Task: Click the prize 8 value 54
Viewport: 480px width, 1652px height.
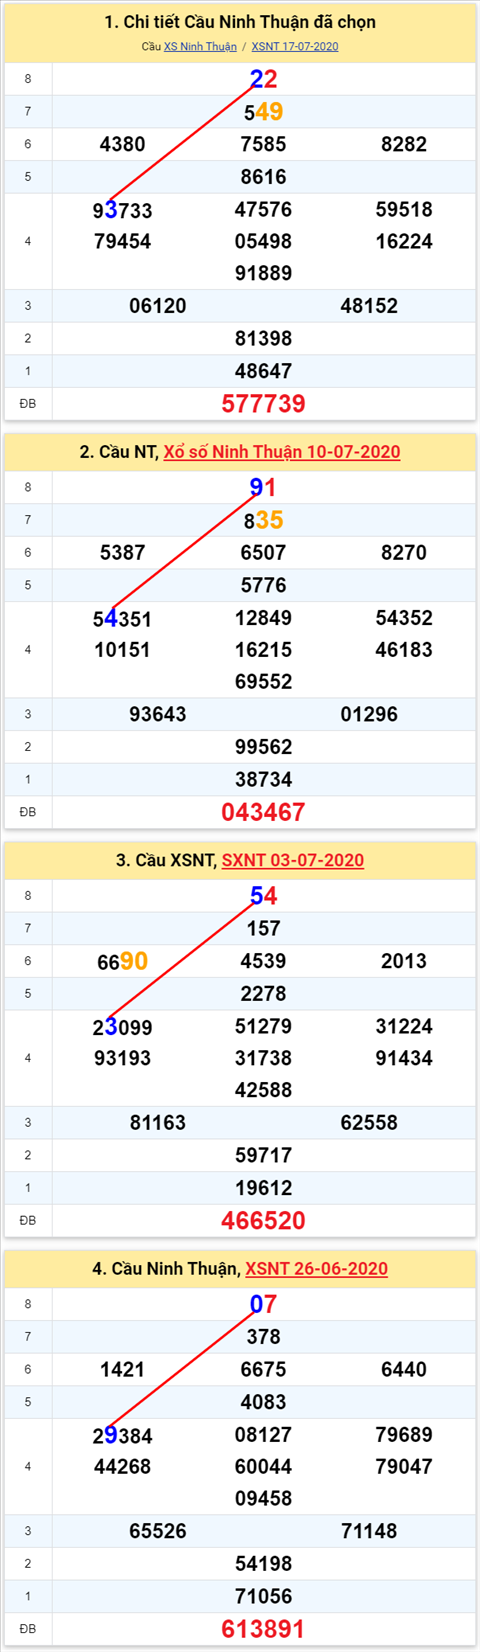Action: click(x=263, y=896)
